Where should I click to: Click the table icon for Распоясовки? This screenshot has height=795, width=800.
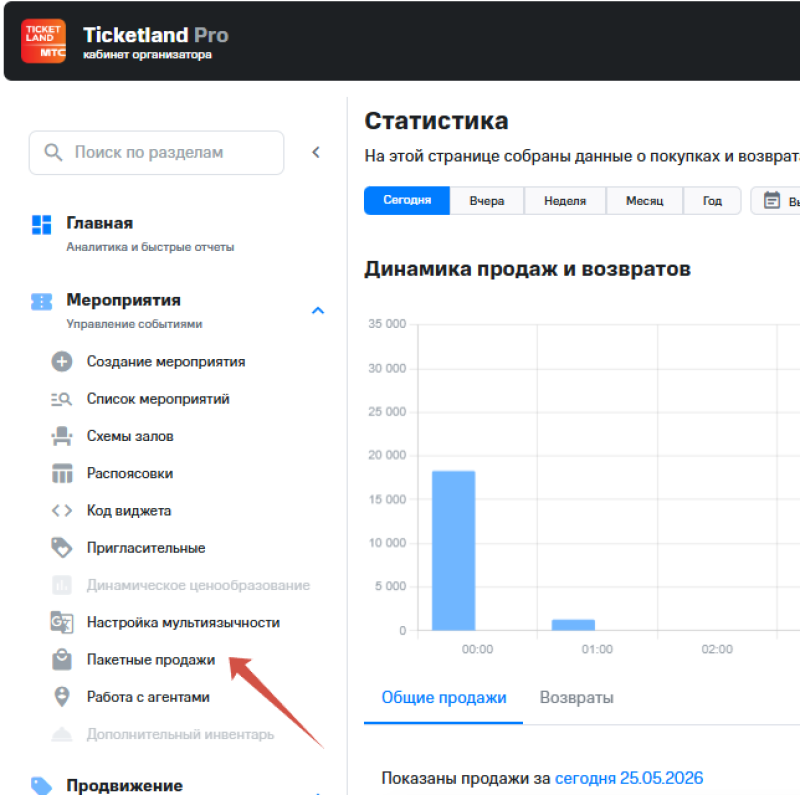(62, 474)
